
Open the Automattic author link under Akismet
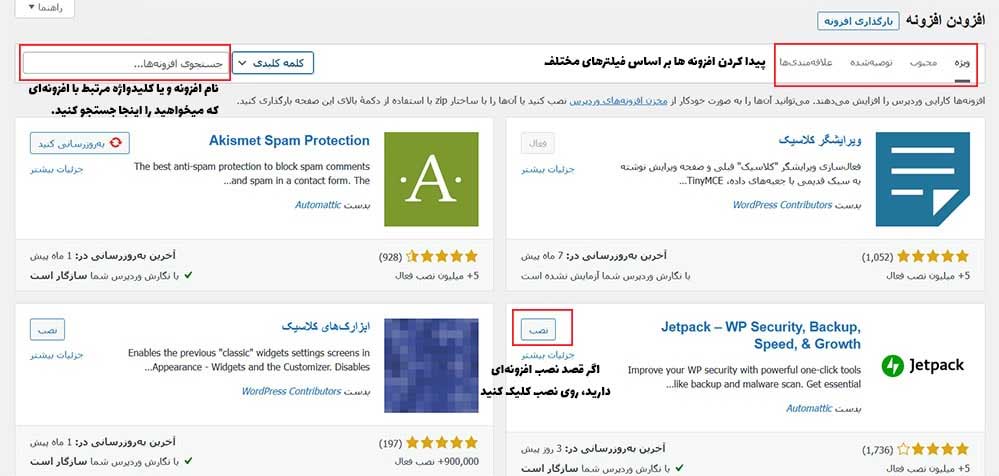click(x=318, y=205)
